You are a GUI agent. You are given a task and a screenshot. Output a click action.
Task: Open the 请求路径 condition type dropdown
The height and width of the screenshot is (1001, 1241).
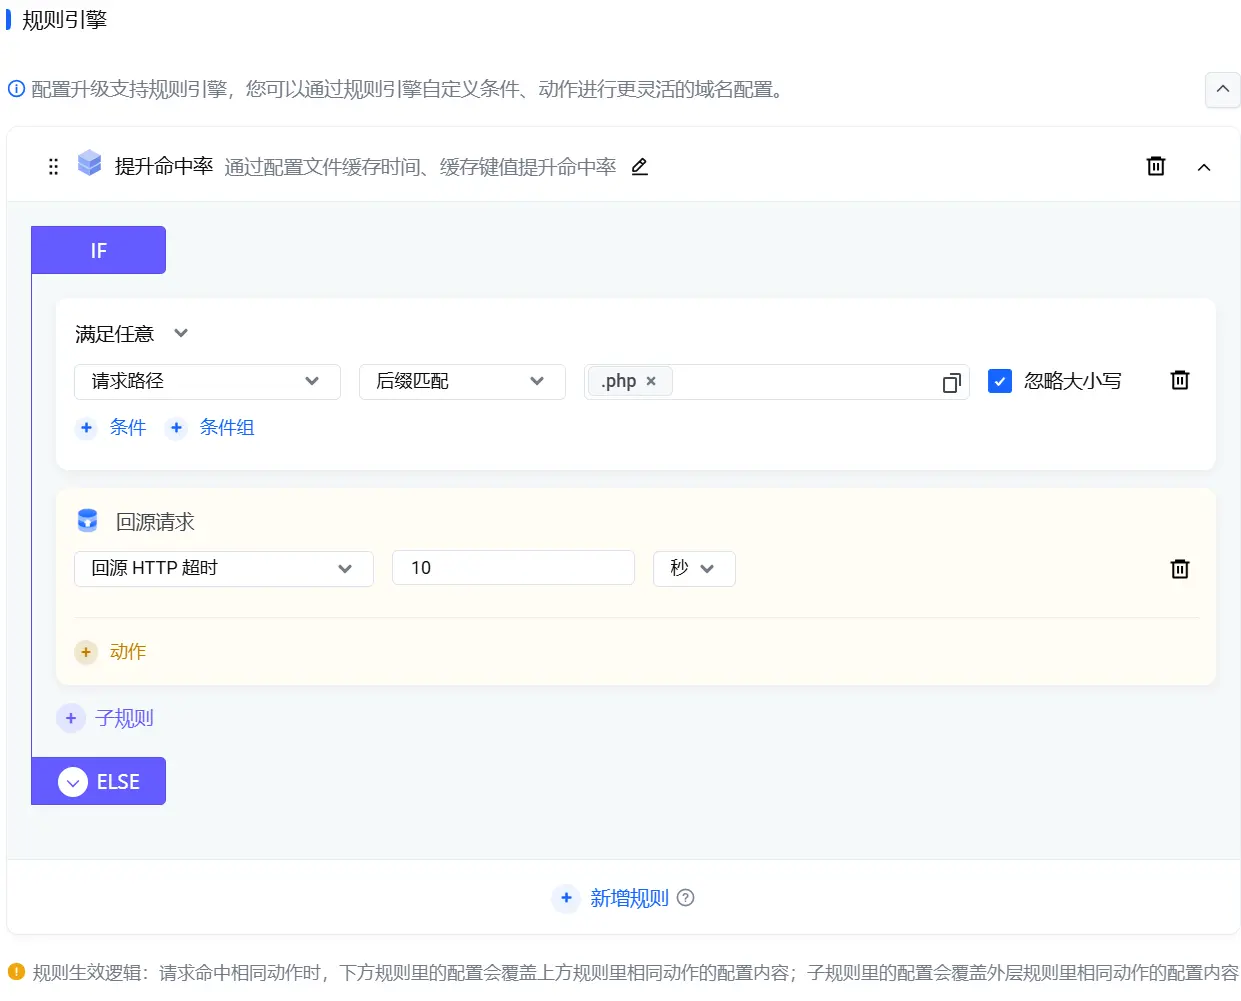point(207,382)
